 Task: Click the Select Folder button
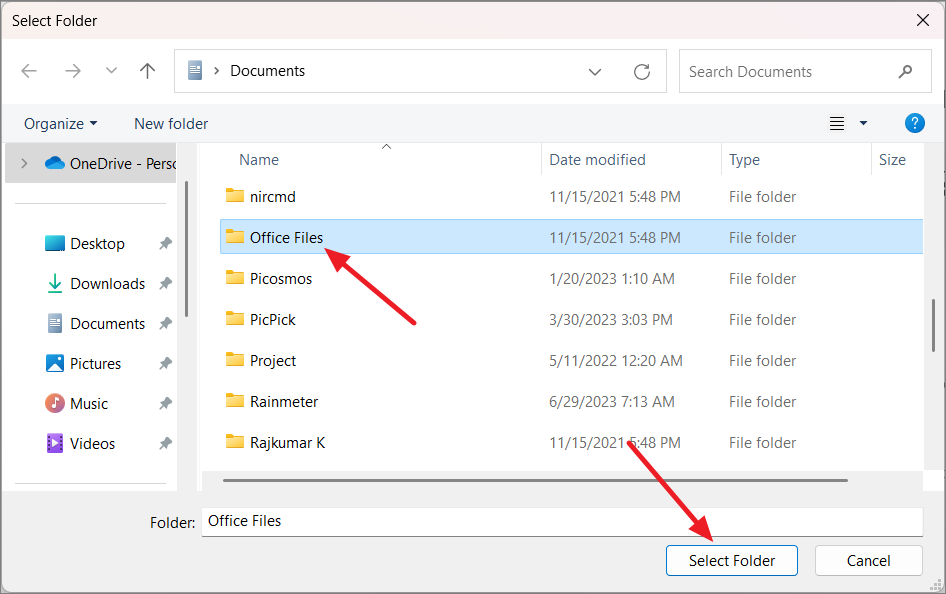tap(731, 560)
